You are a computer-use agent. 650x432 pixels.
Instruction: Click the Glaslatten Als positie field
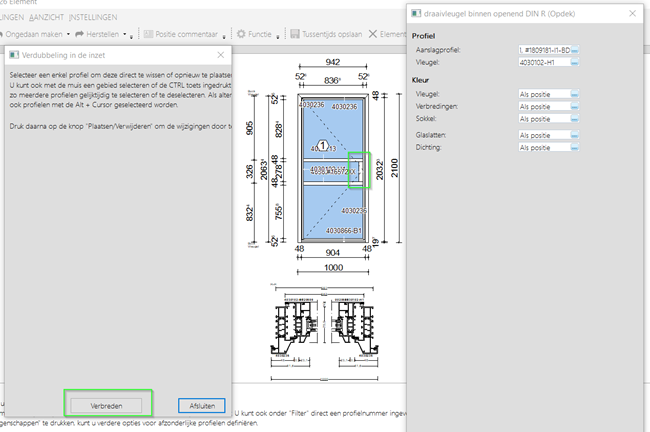pyautogui.click(x=544, y=136)
